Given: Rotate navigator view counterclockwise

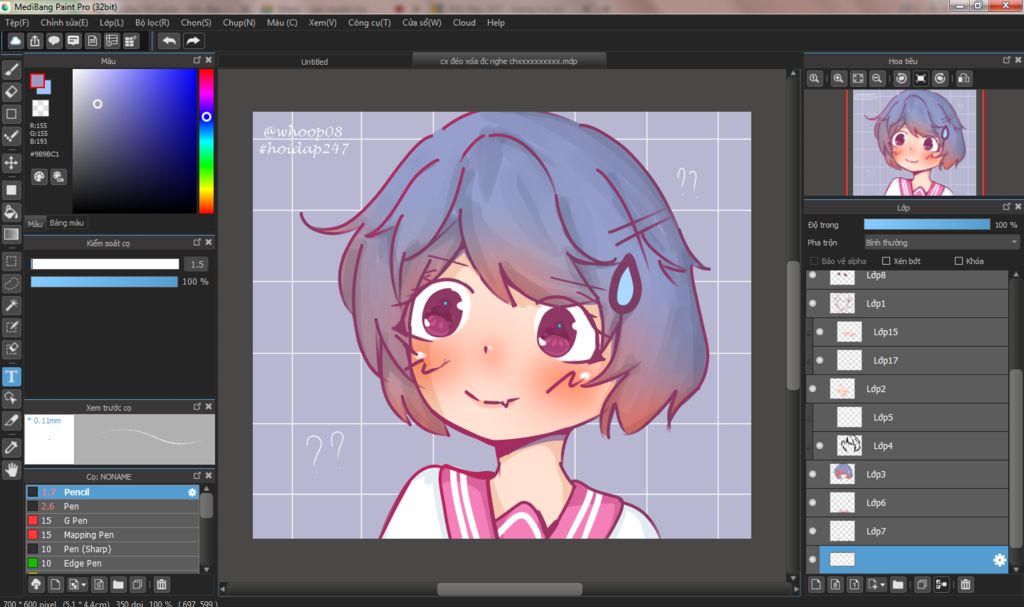Looking at the screenshot, I should click(x=901, y=78).
